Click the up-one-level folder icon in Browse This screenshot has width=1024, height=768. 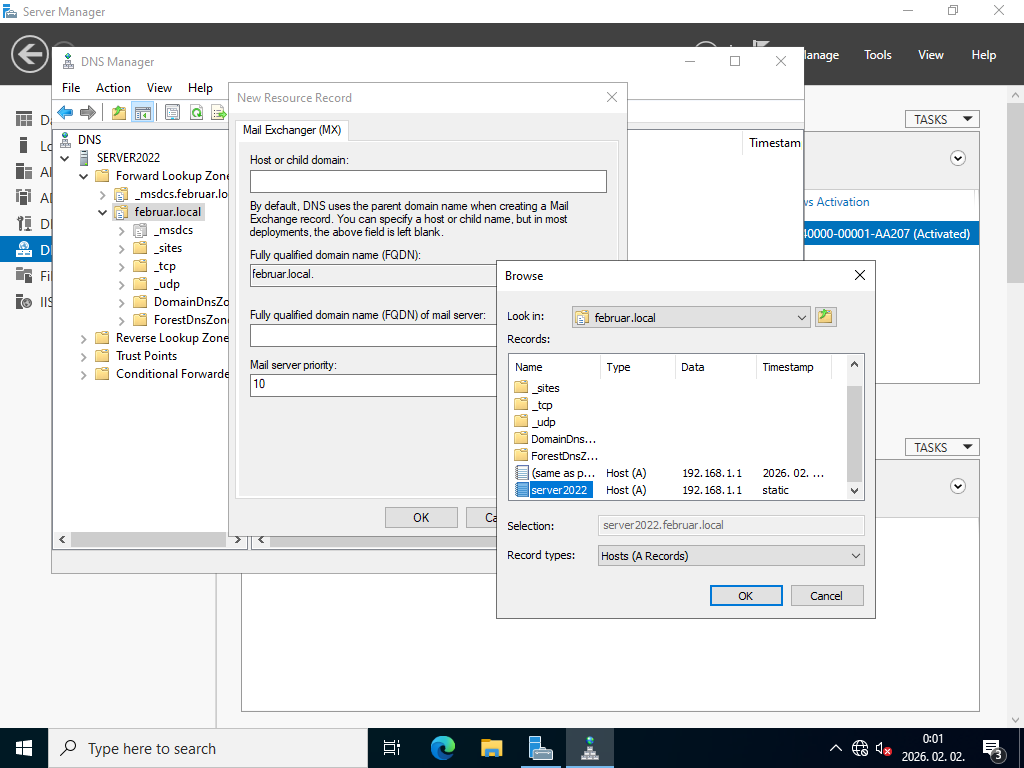825,317
